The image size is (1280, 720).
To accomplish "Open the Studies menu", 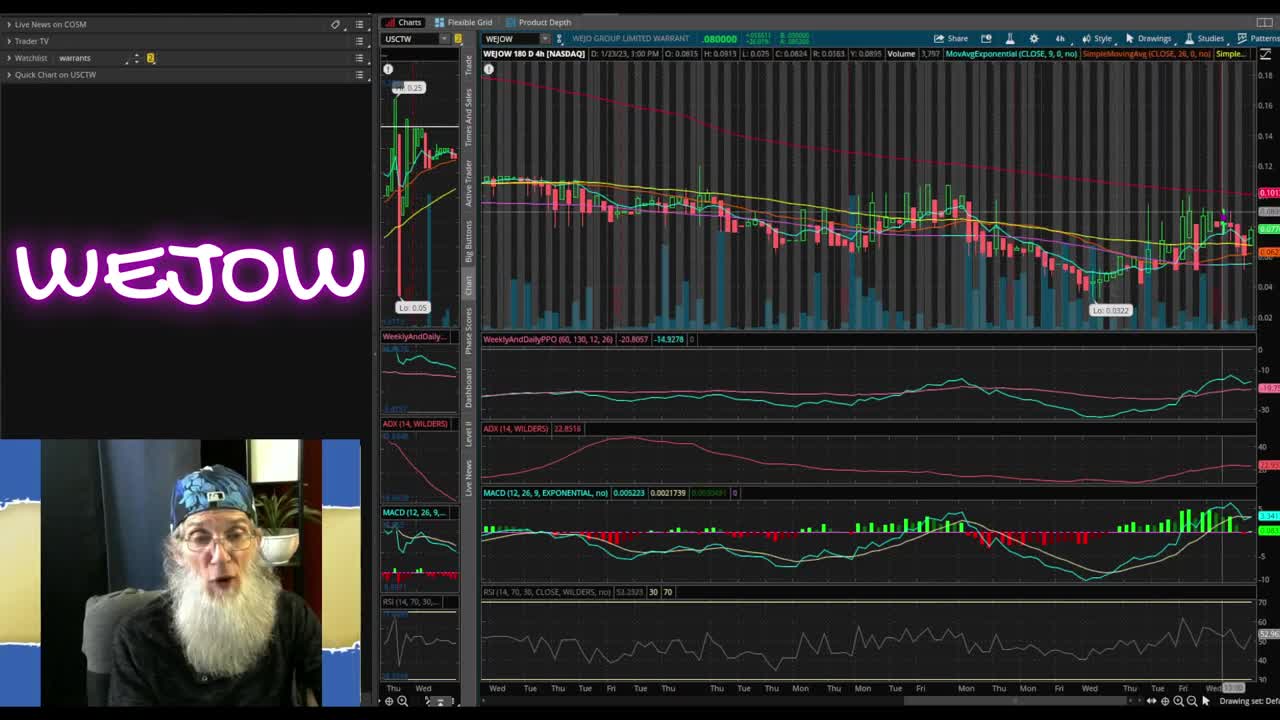I will 1204,39.
